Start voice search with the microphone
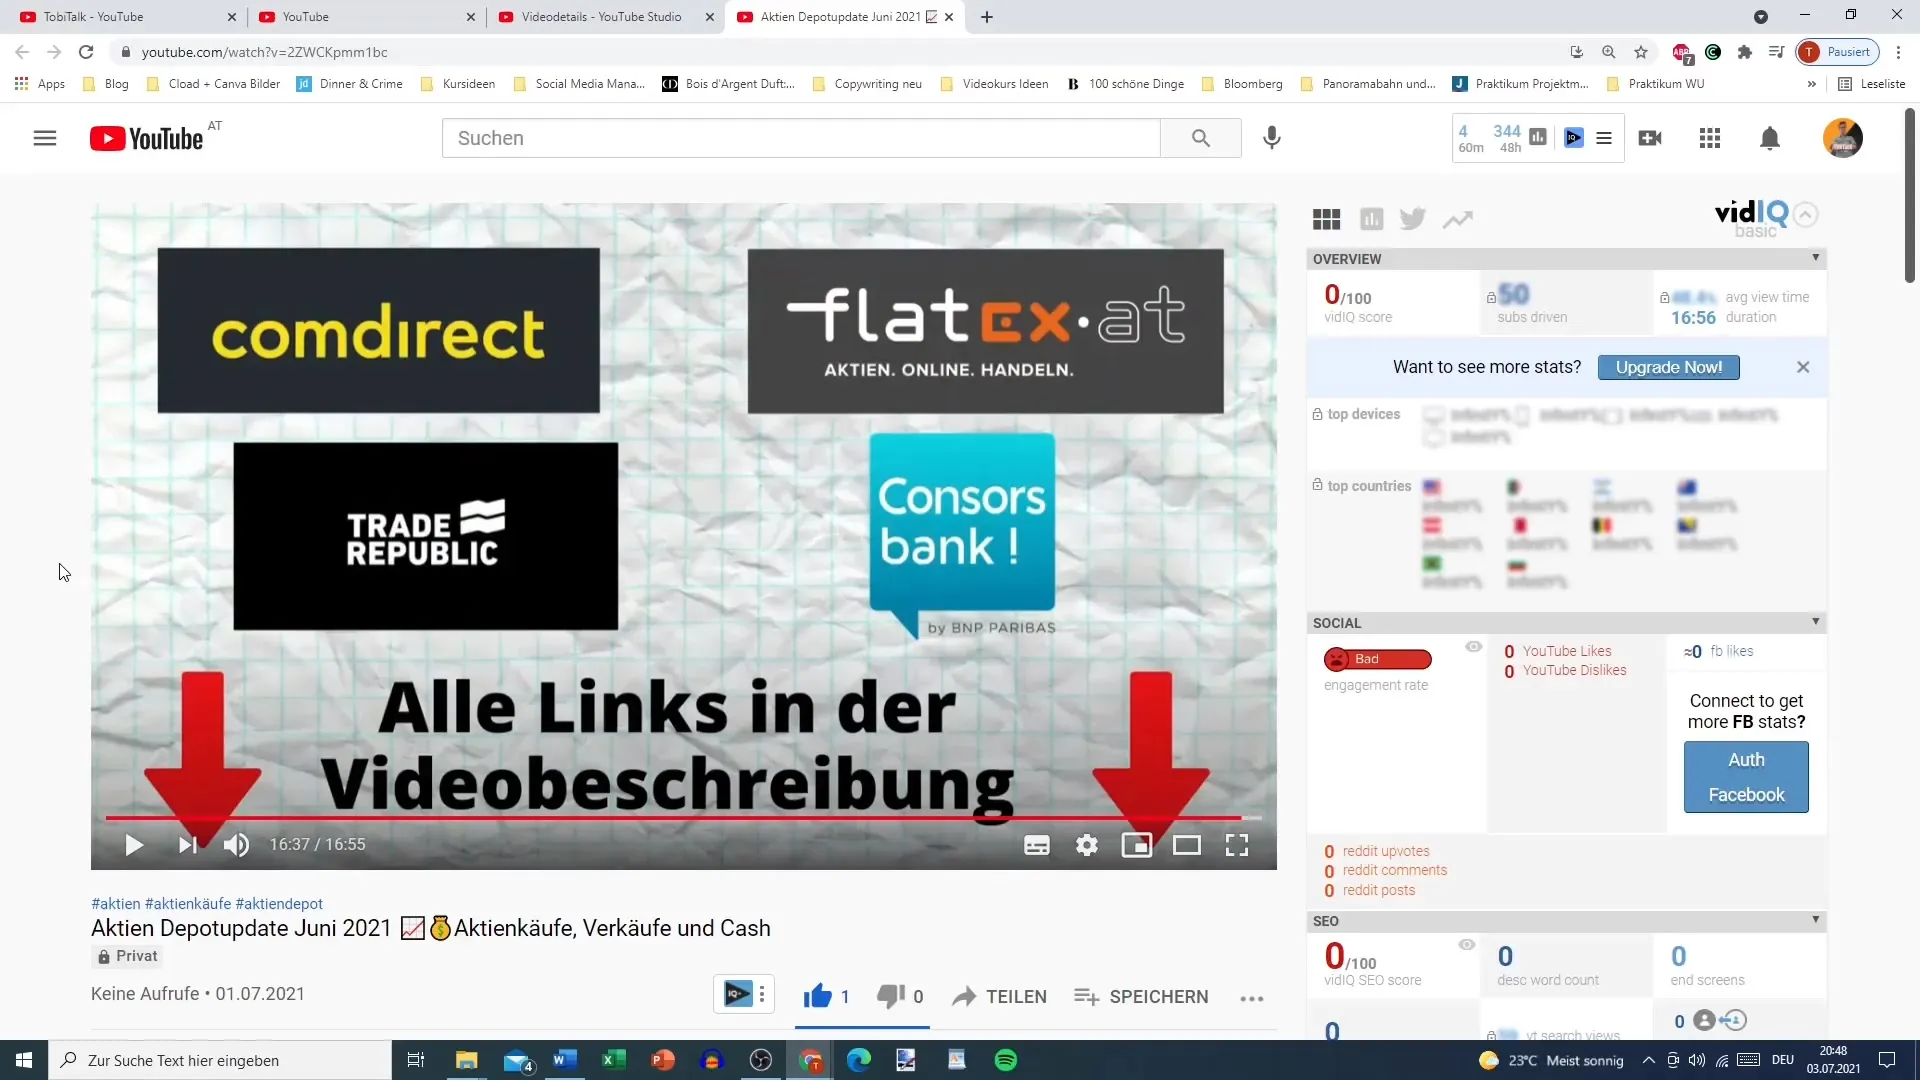This screenshot has width=1920, height=1080. click(1272, 138)
